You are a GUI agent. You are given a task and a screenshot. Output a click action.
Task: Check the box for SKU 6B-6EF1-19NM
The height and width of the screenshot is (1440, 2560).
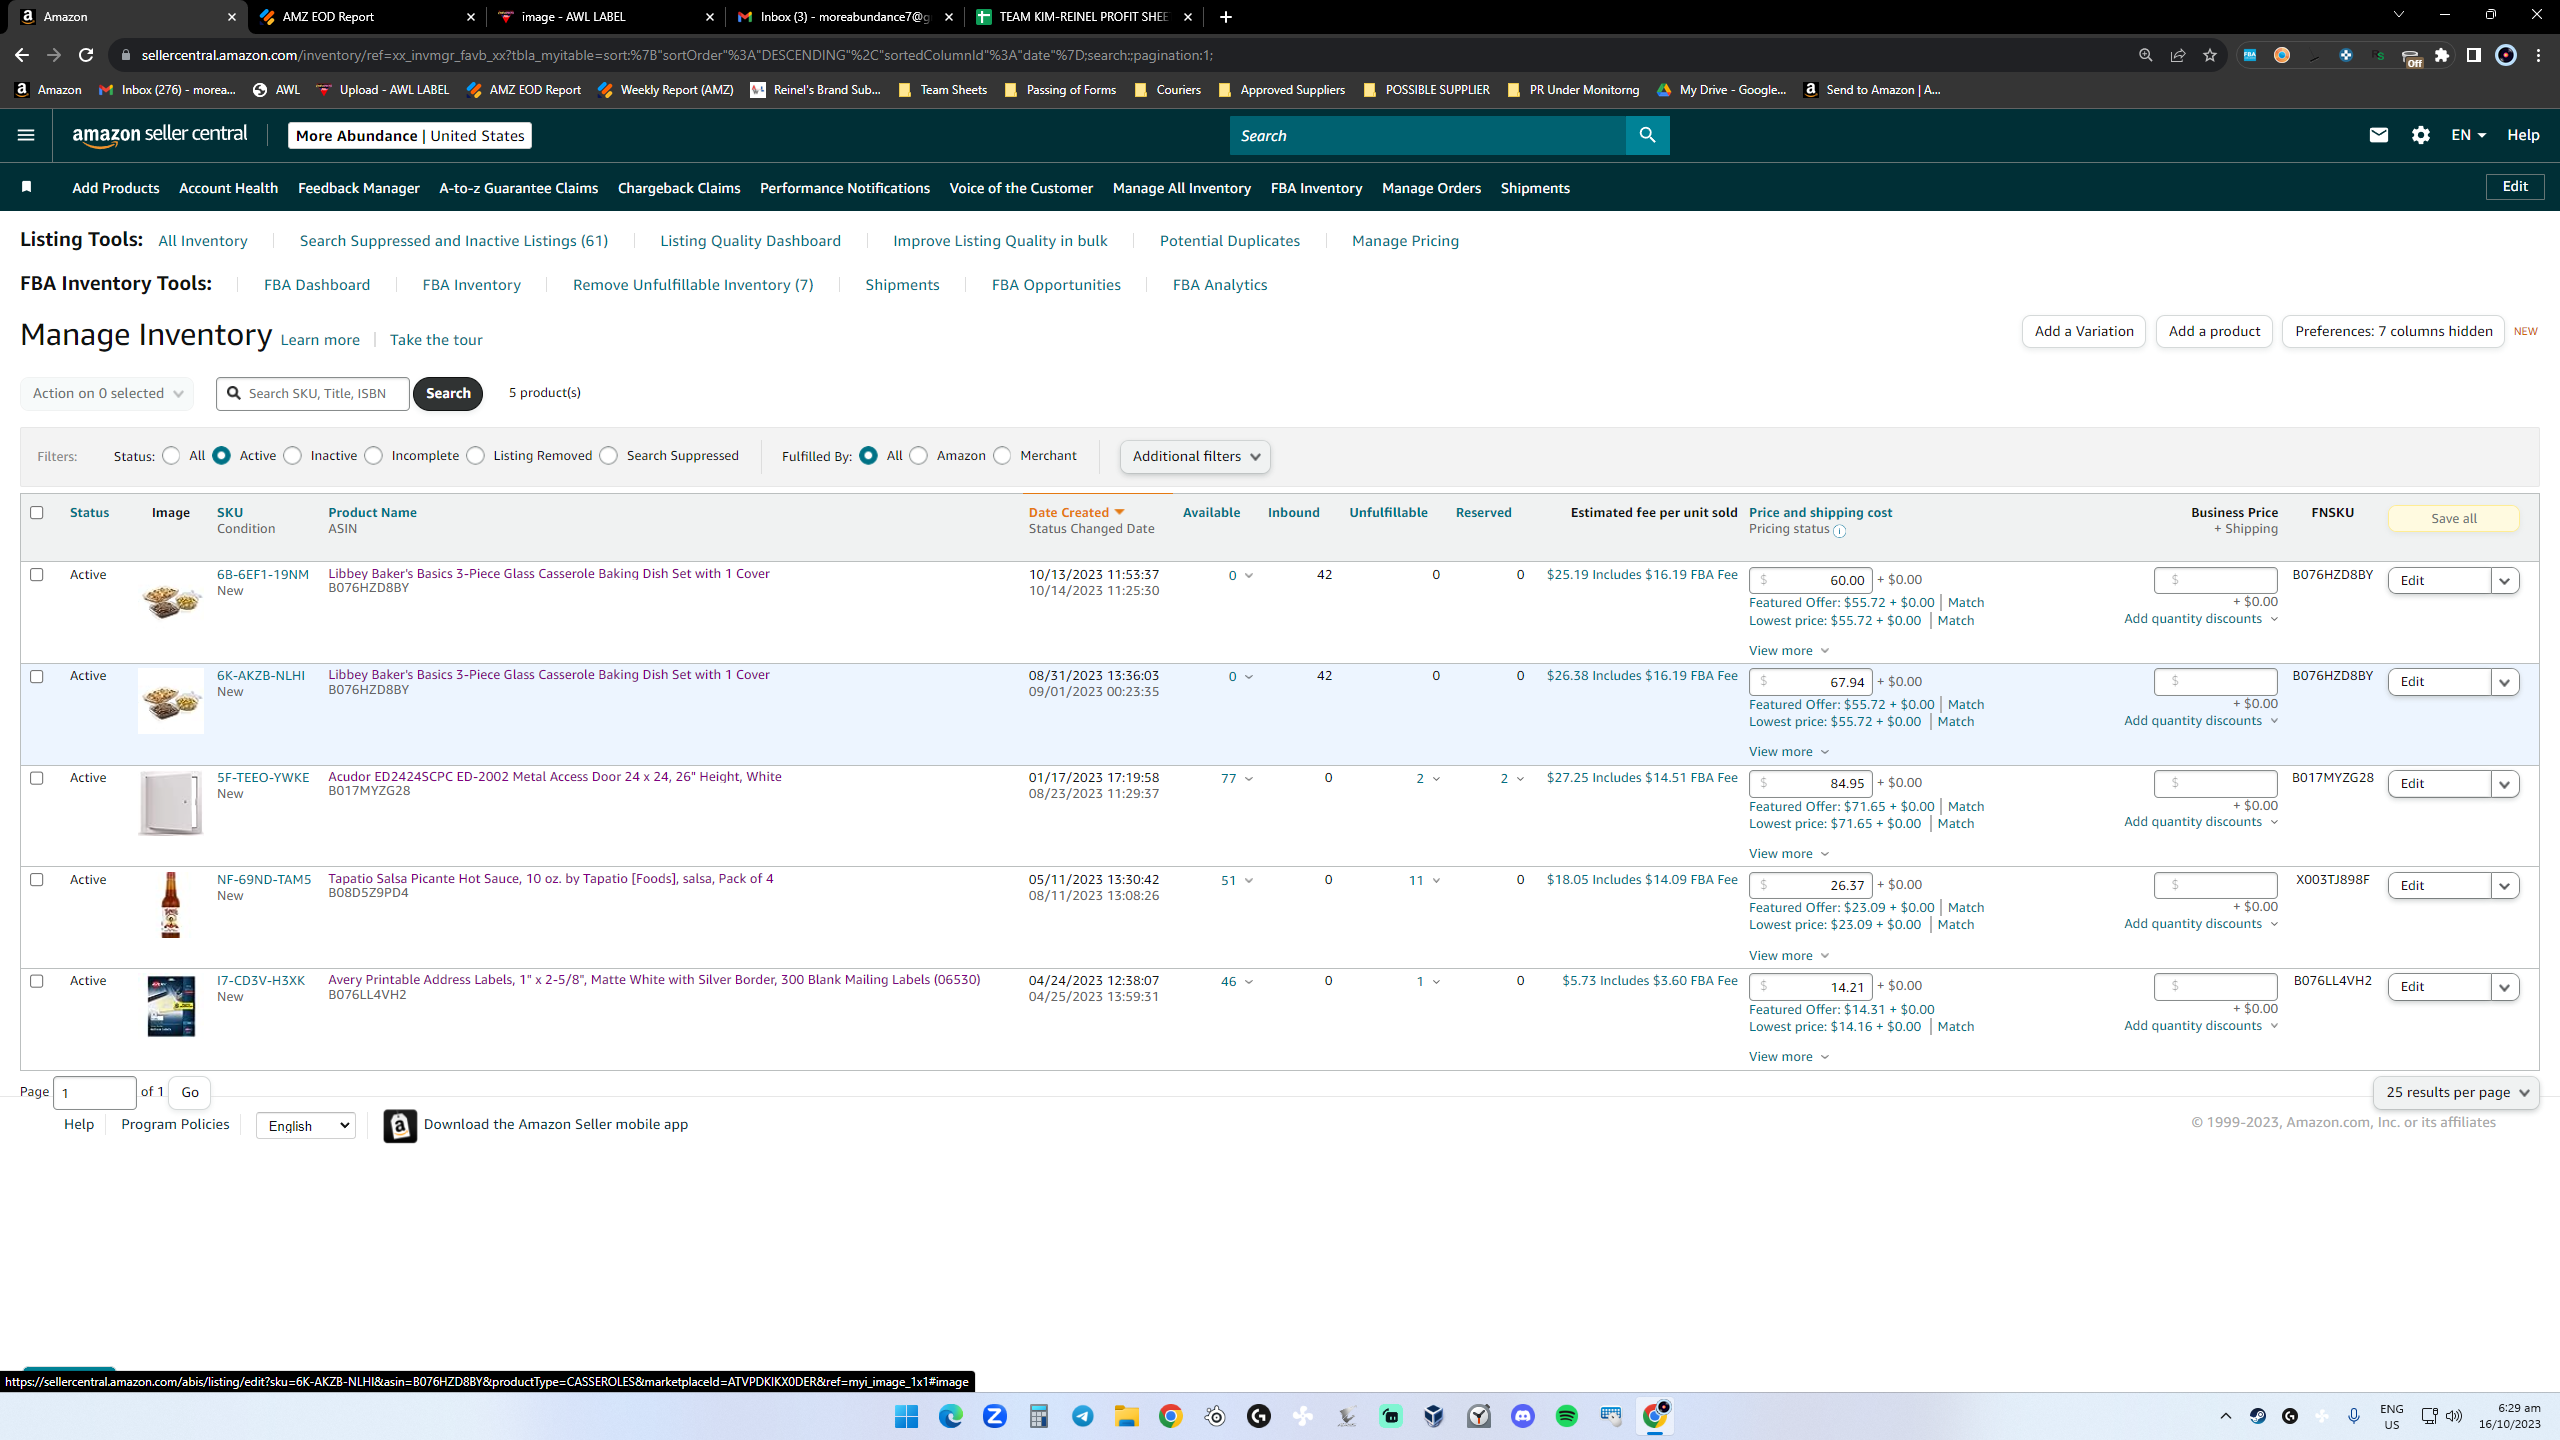coord(37,574)
